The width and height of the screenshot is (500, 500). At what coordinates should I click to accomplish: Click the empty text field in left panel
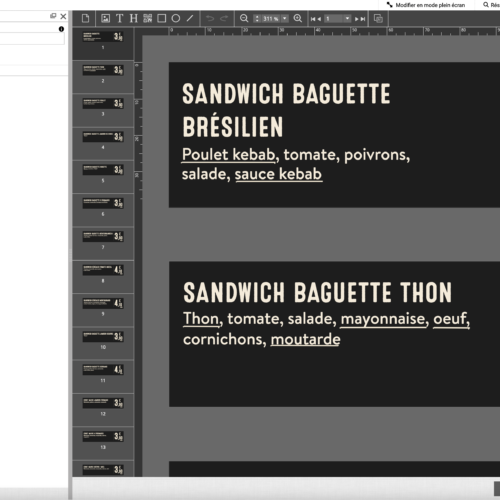tap(32, 38)
